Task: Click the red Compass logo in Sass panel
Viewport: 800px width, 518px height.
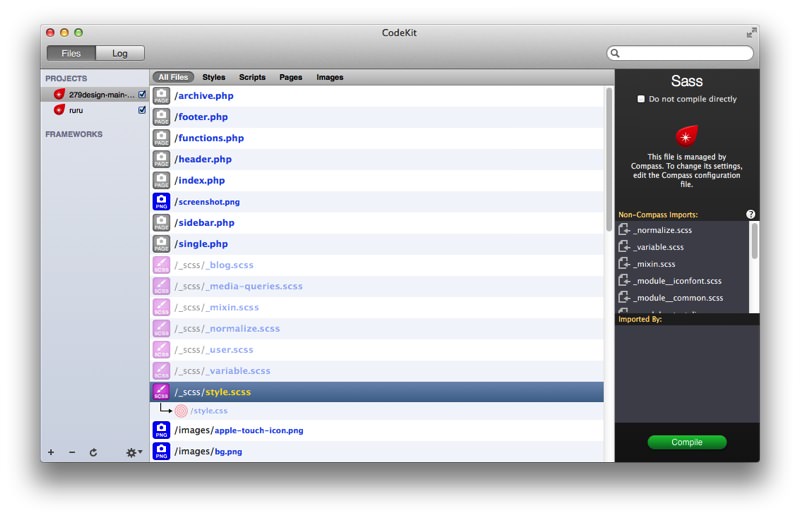Action: pyautogui.click(x=686, y=136)
